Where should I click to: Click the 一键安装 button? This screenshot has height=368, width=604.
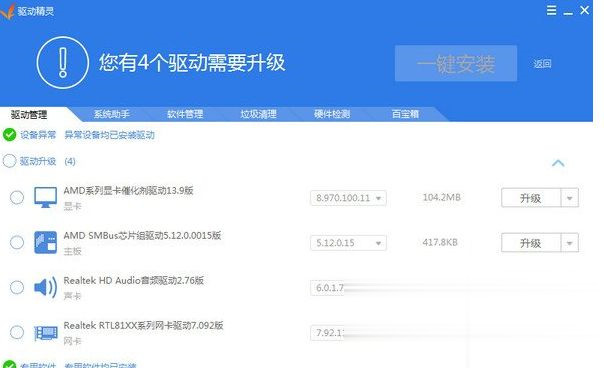point(456,63)
